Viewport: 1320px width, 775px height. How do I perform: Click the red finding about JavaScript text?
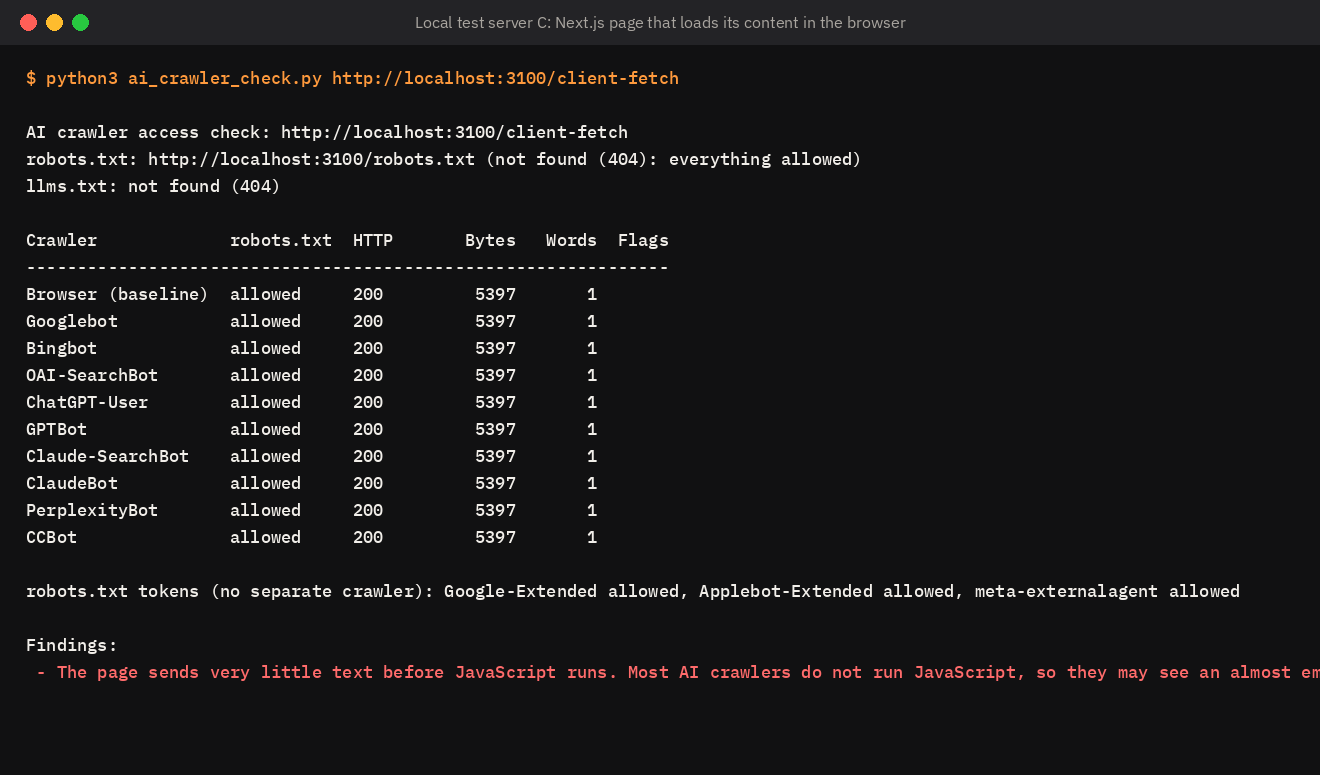[678, 672]
